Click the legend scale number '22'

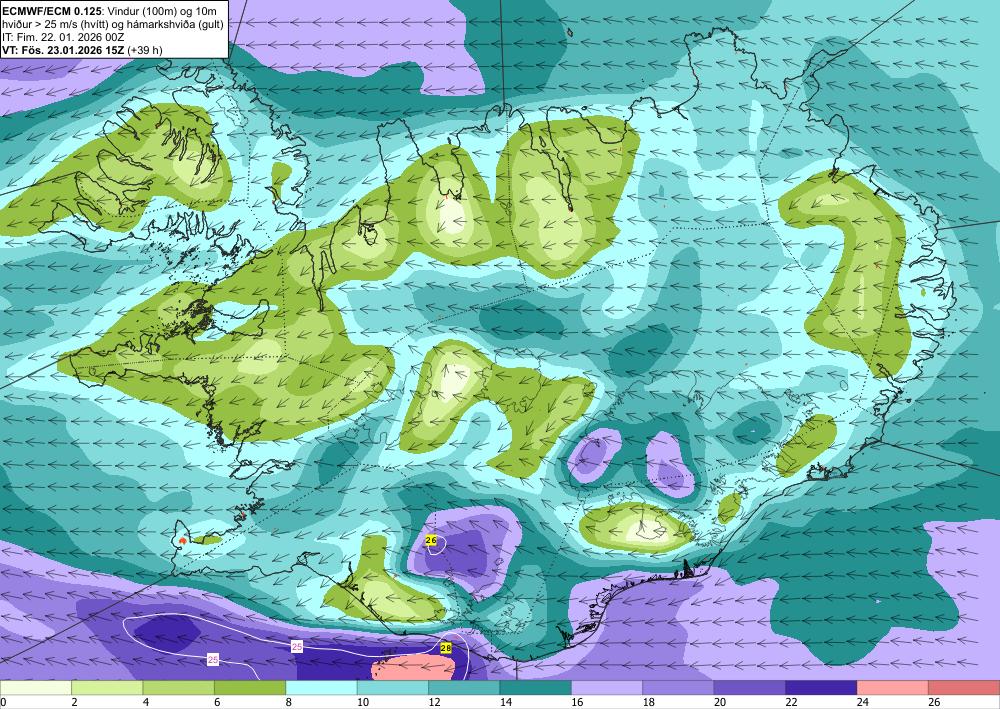tap(791, 702)
